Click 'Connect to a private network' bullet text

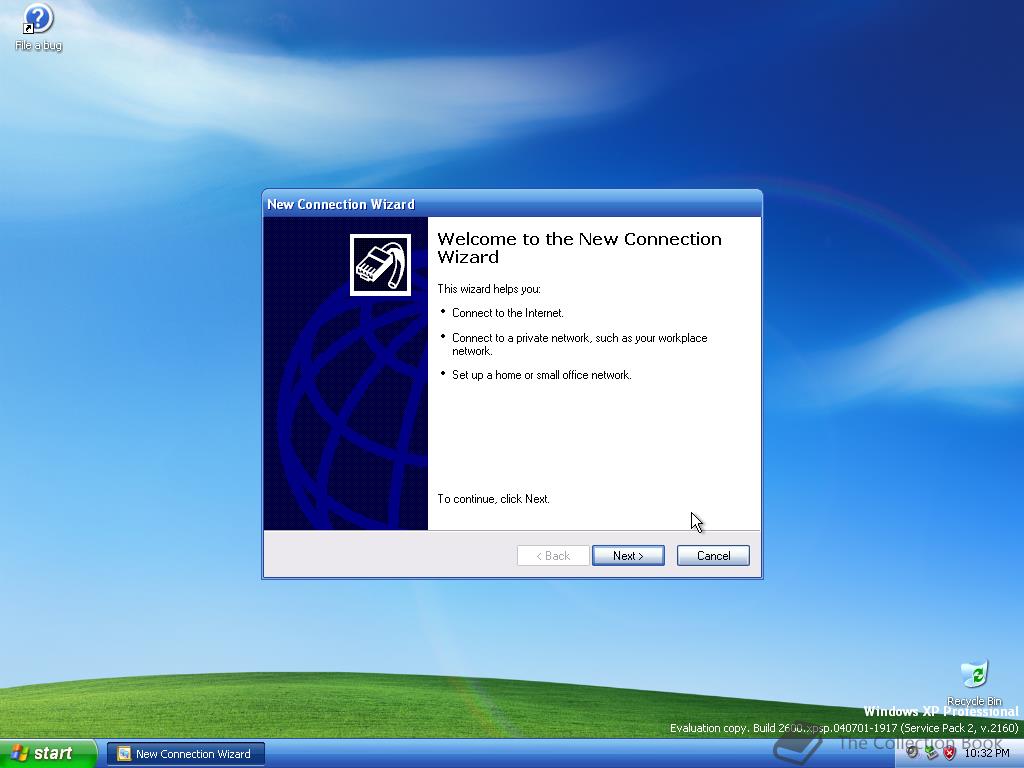coord(579,344)
